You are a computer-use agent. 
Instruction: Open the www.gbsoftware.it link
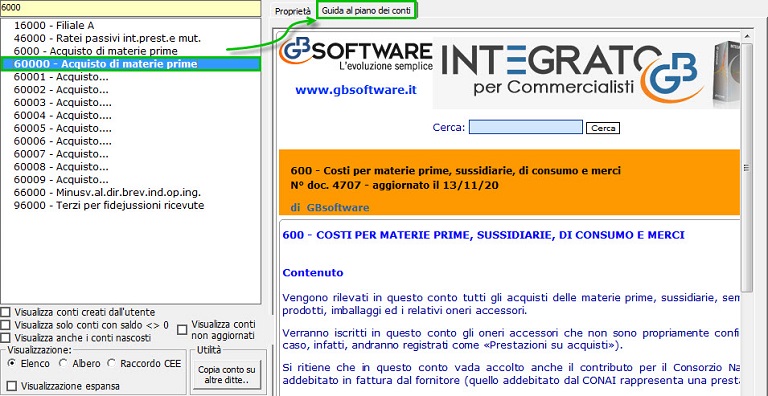[x=356, y=90]
